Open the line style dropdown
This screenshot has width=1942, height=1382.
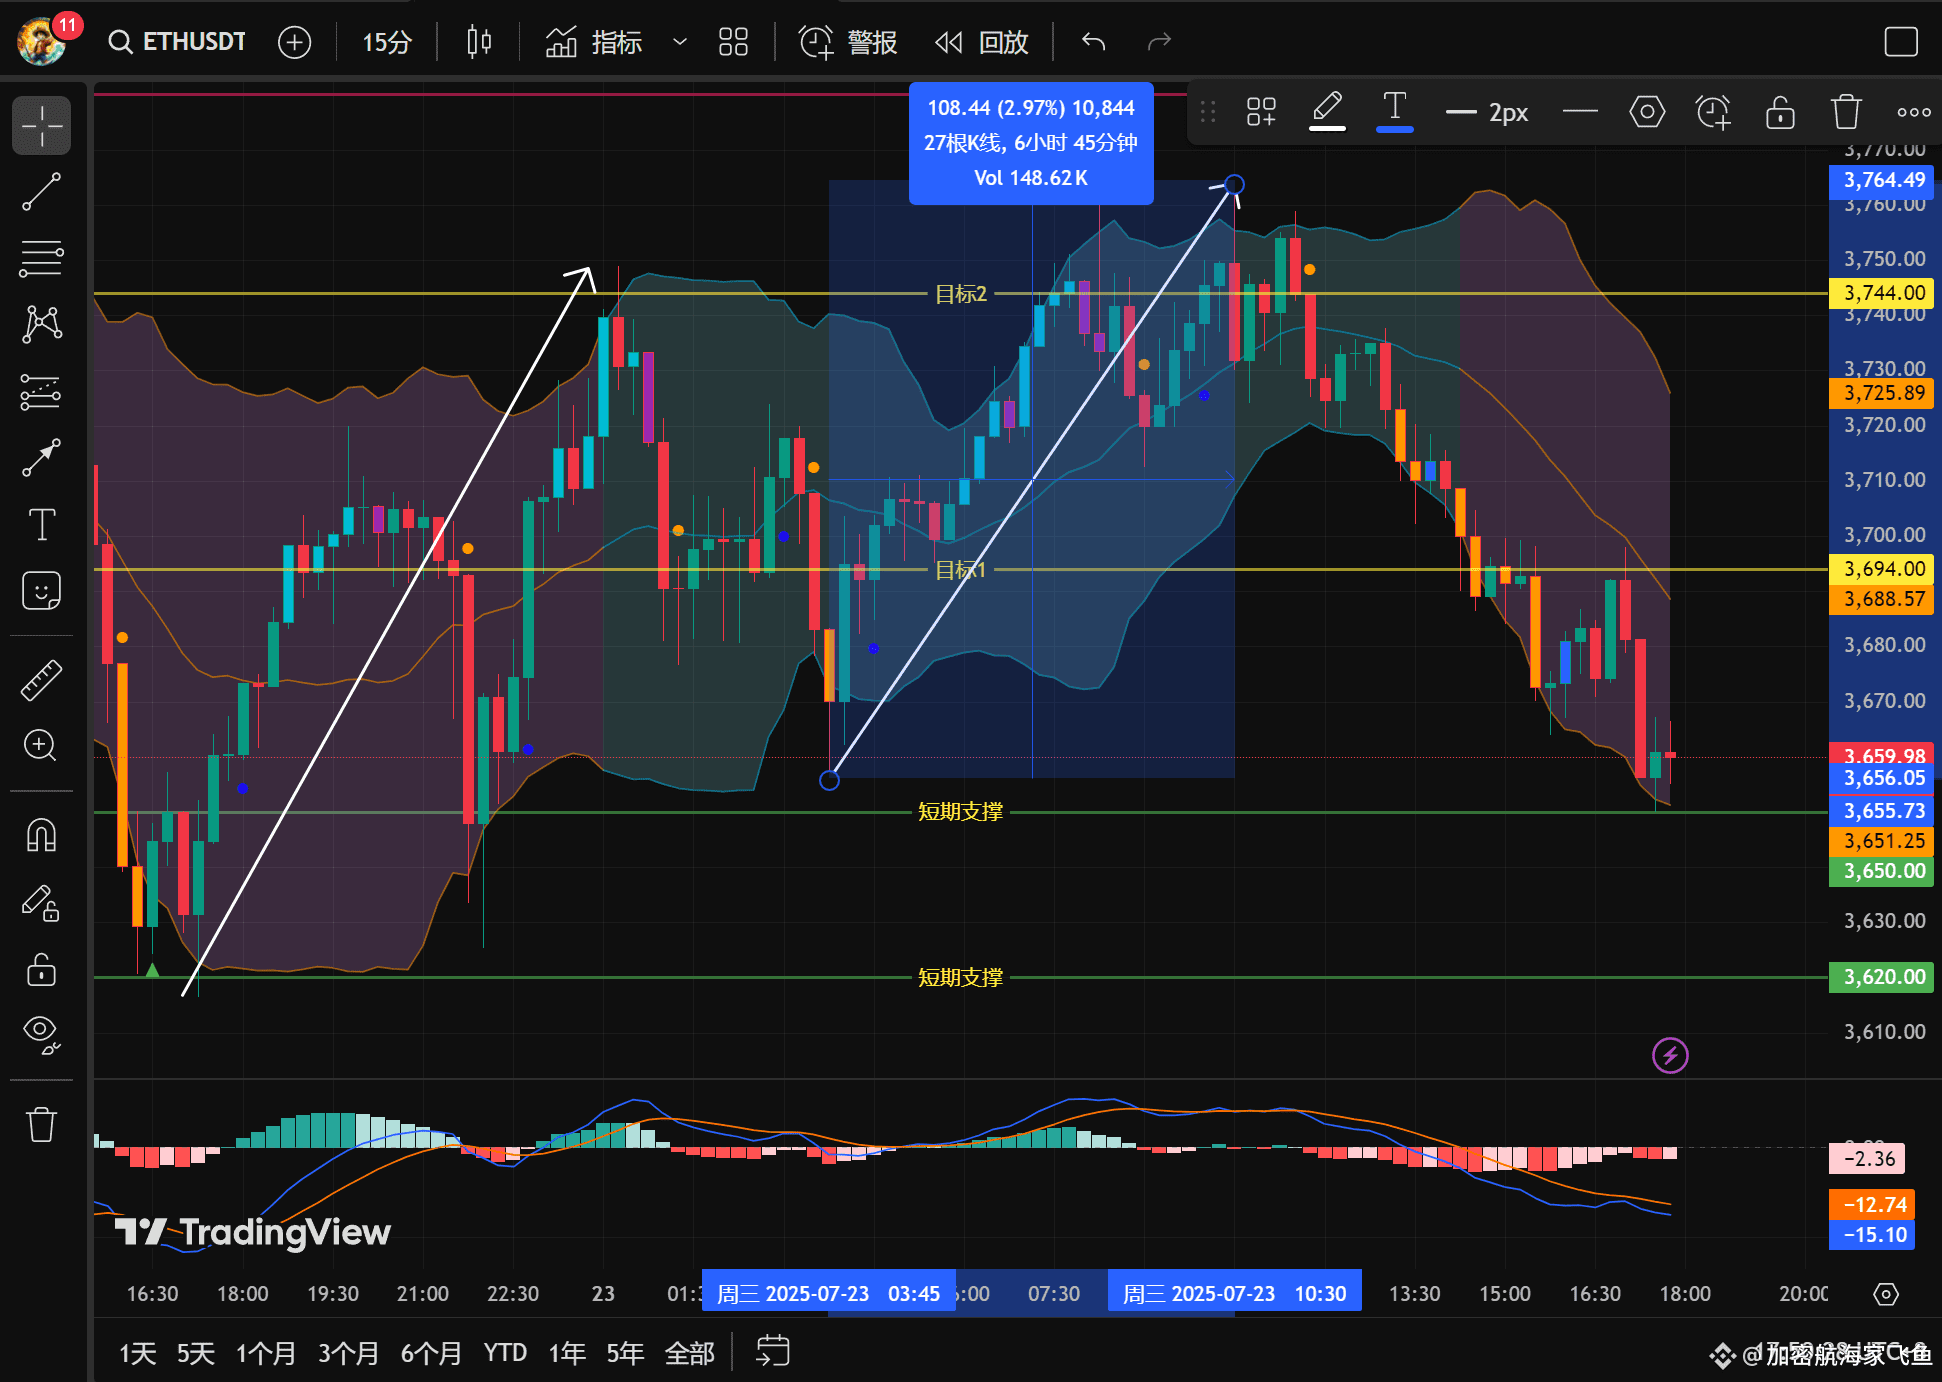pos(1580,112)
